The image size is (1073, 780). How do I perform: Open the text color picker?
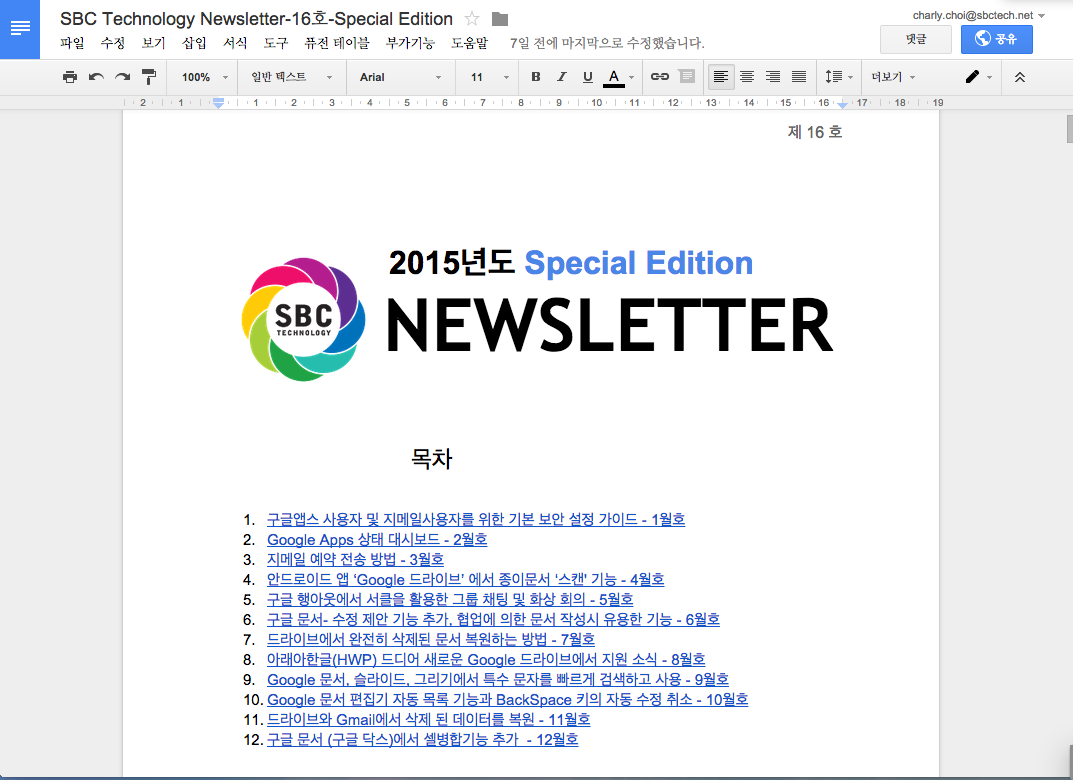tap(619, 77)
